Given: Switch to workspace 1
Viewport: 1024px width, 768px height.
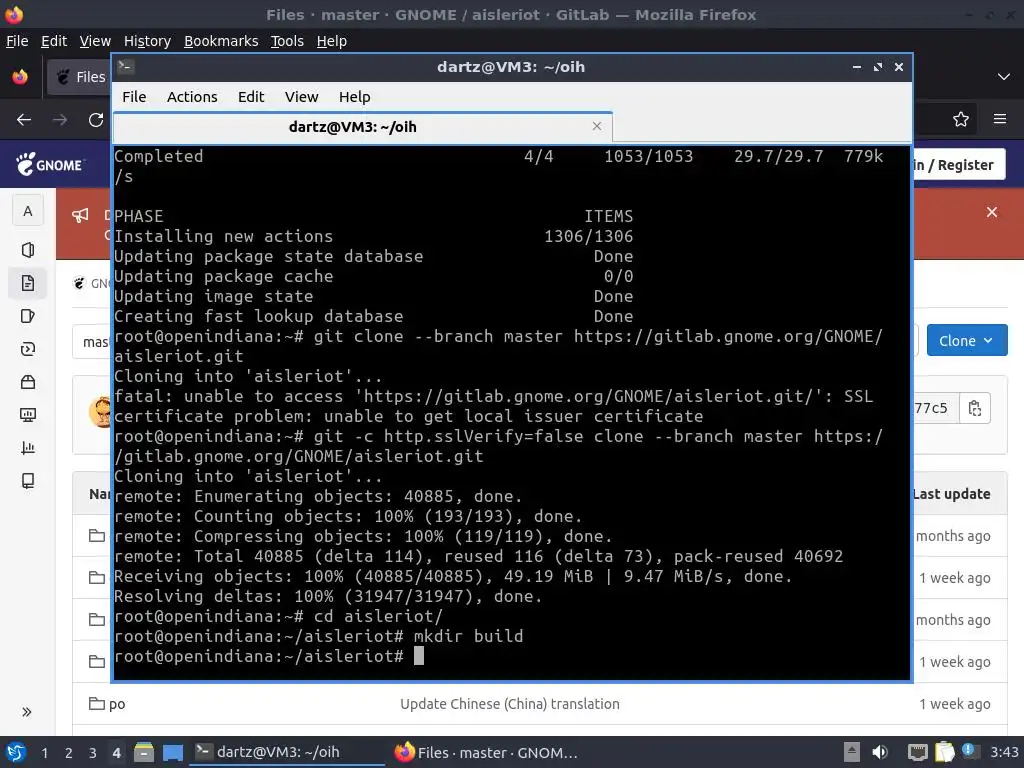Looking at the screenshot, I should tap(44, 753).
